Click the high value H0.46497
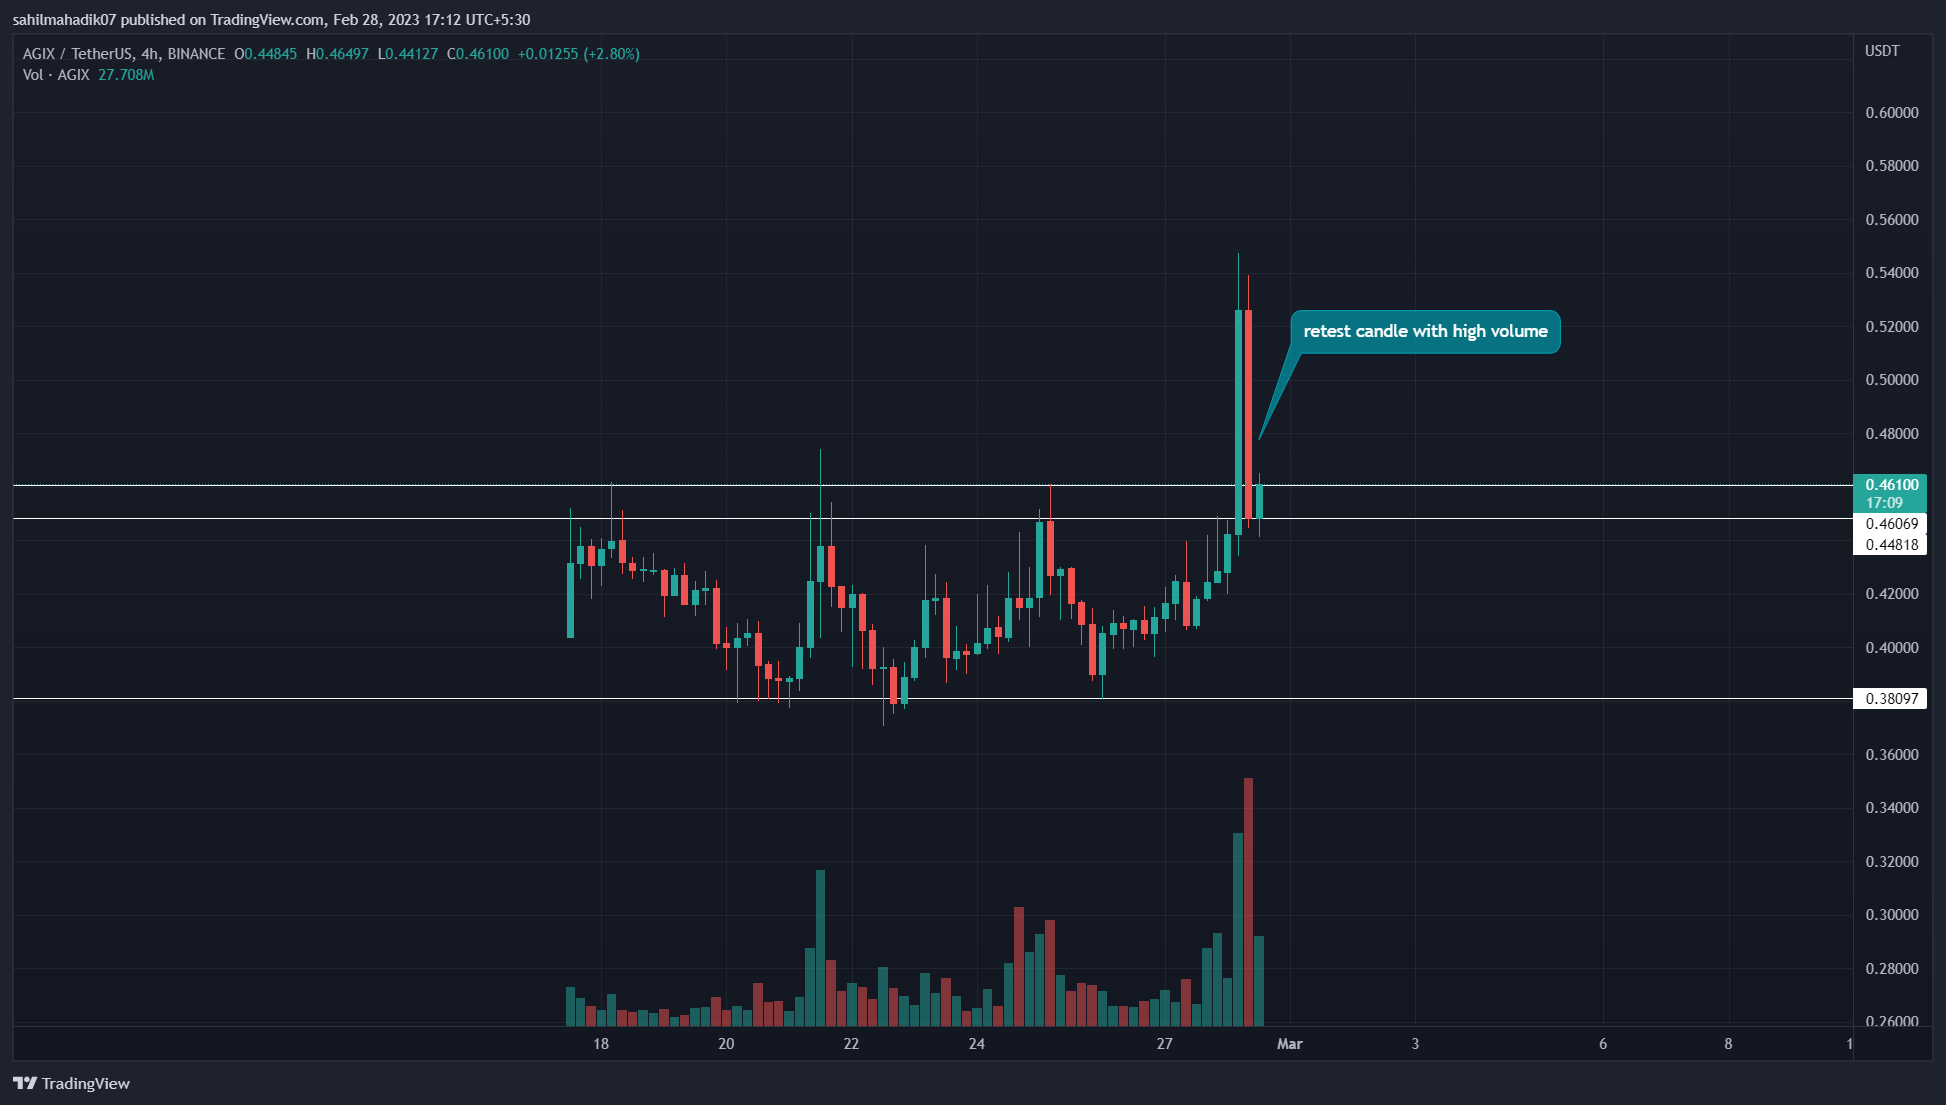This screenshot has width=1946, height=1105. point(337,54)
